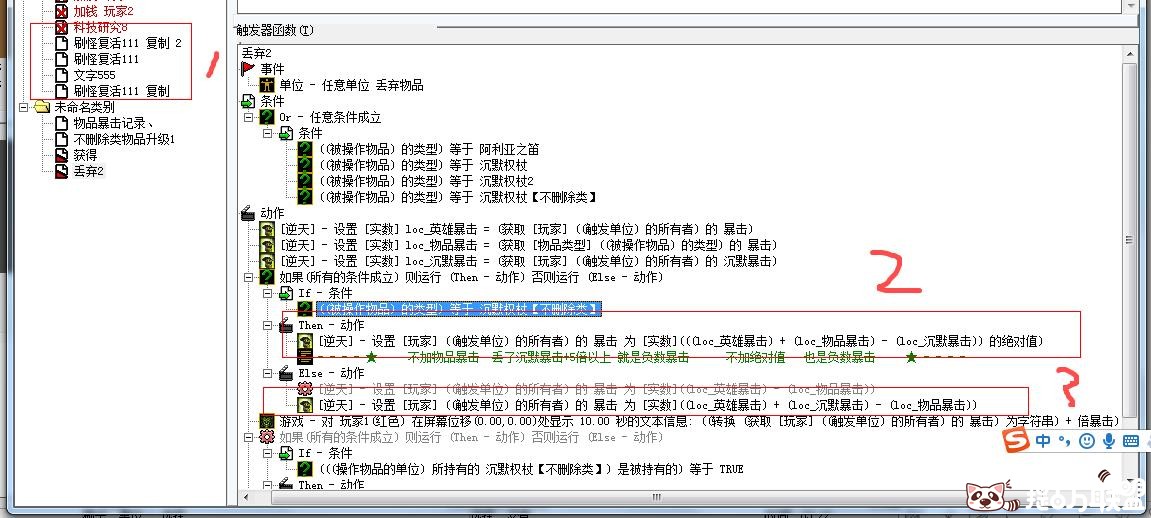The width and height of the screenshot is (1151, 518).
Task: Select trigger 文字555 in the list
Action: (x=95, y=75)
